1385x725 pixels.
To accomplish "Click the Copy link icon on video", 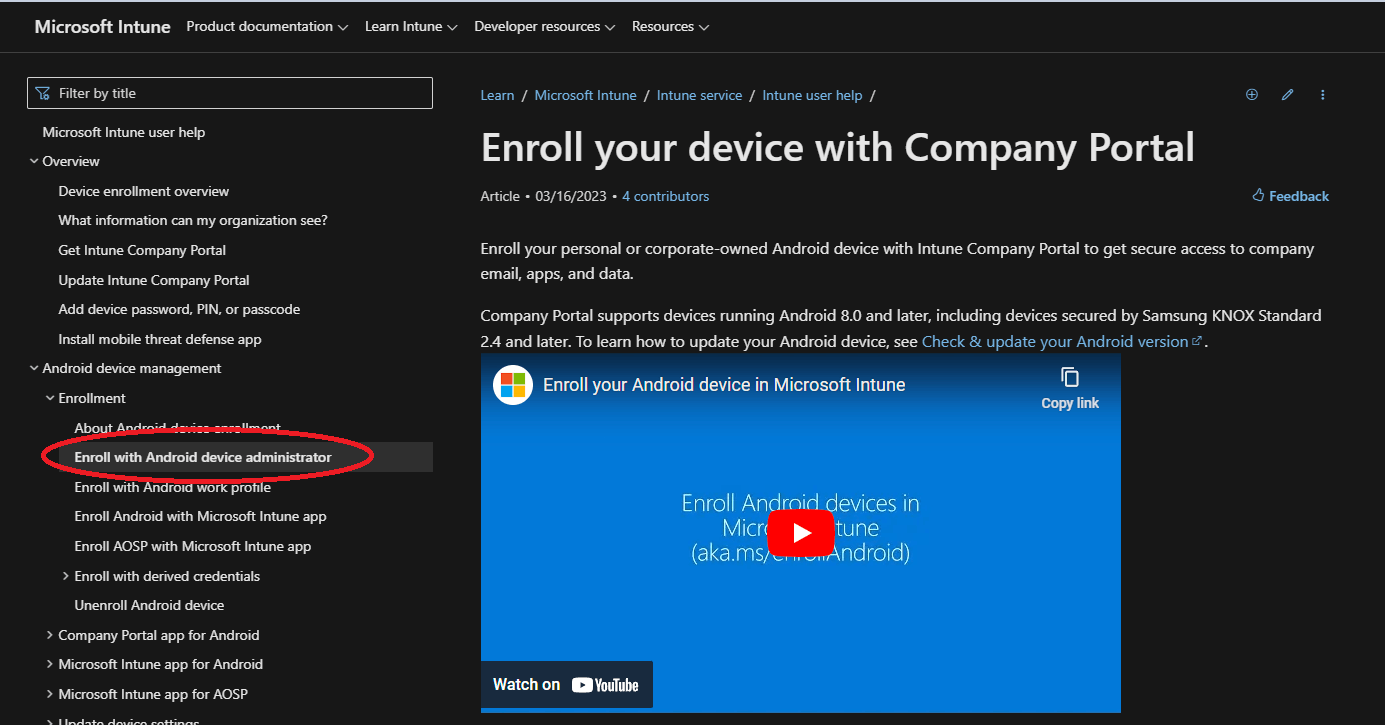I will coord(1070,388).
